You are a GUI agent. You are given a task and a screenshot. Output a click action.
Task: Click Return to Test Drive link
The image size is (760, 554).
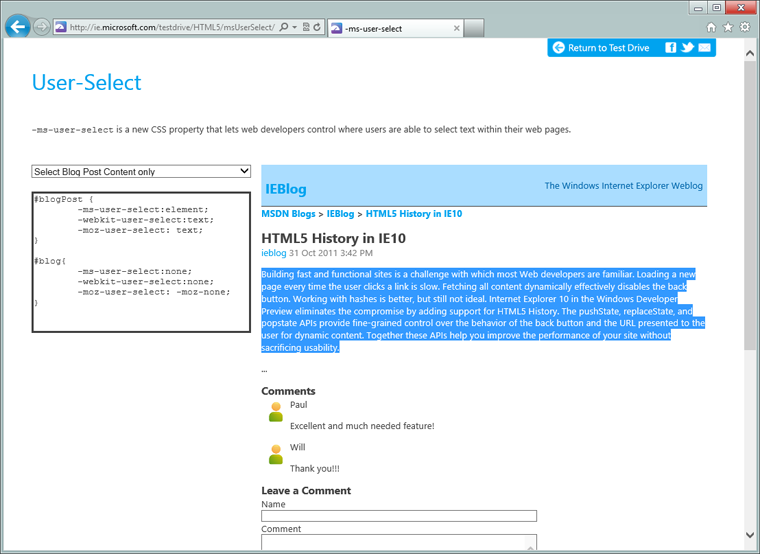(x=601, y=47)
